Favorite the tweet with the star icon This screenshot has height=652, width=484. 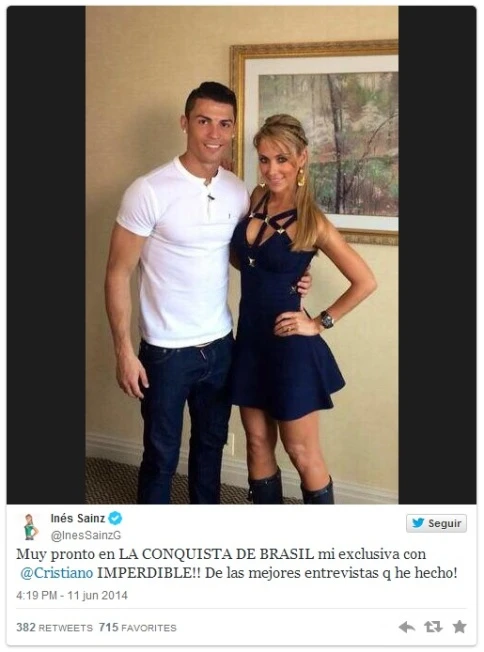click(459, 626)
